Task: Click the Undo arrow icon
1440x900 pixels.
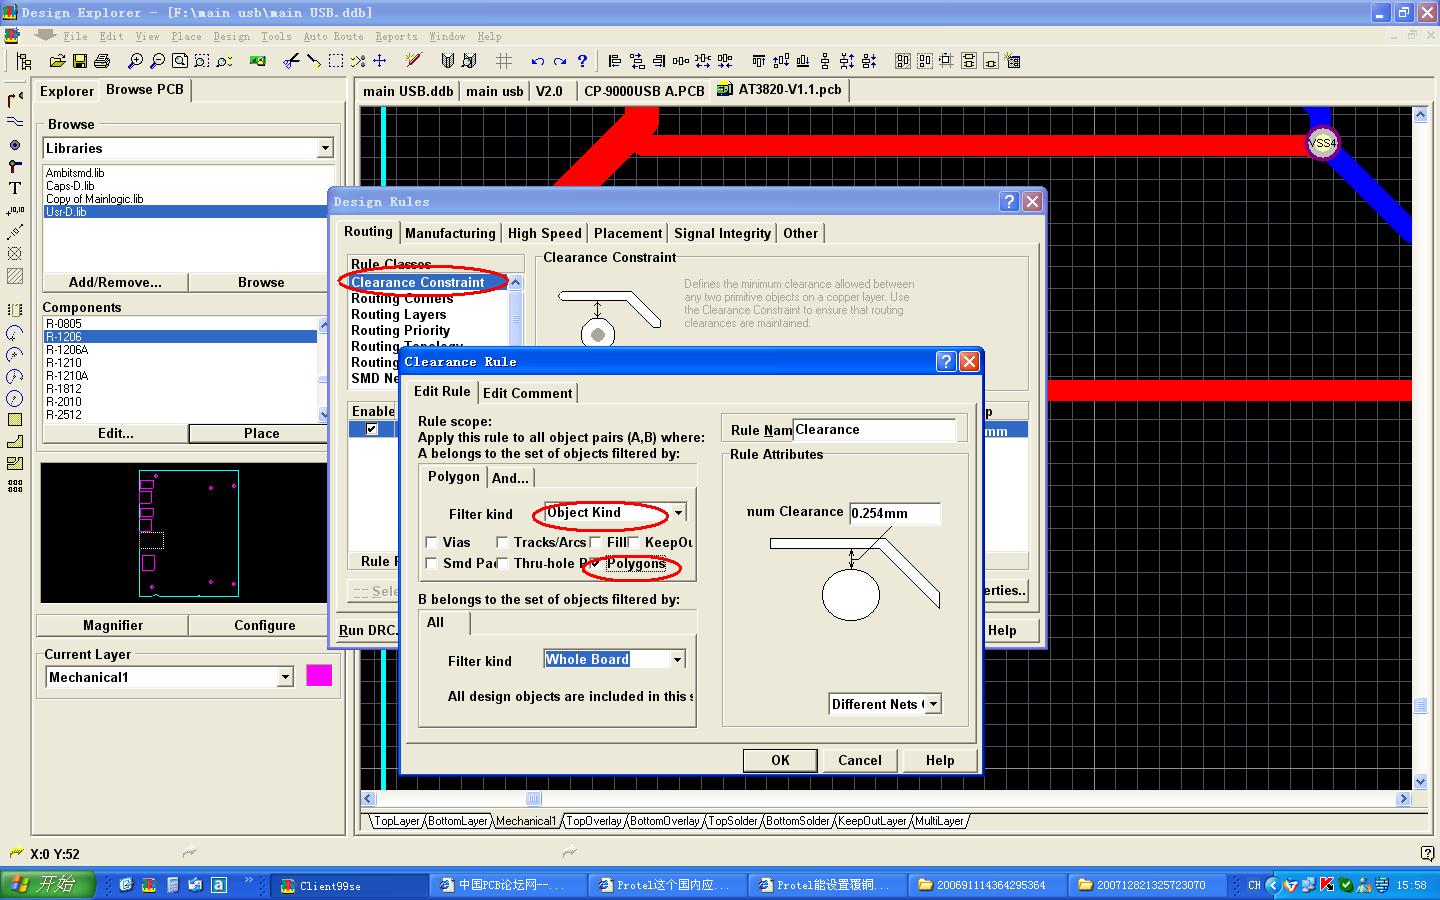Action: [x=538, y=61]
